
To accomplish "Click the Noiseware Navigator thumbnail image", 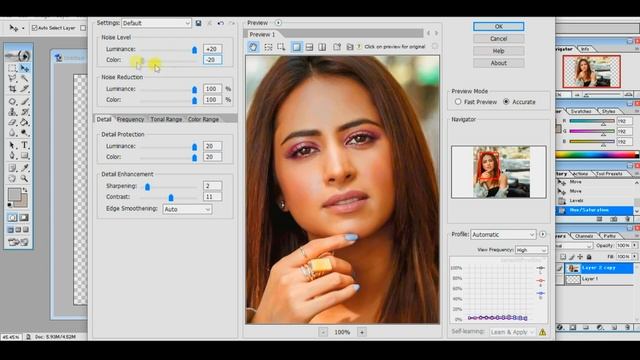I will pyautogui.click(x=498, y=172).
